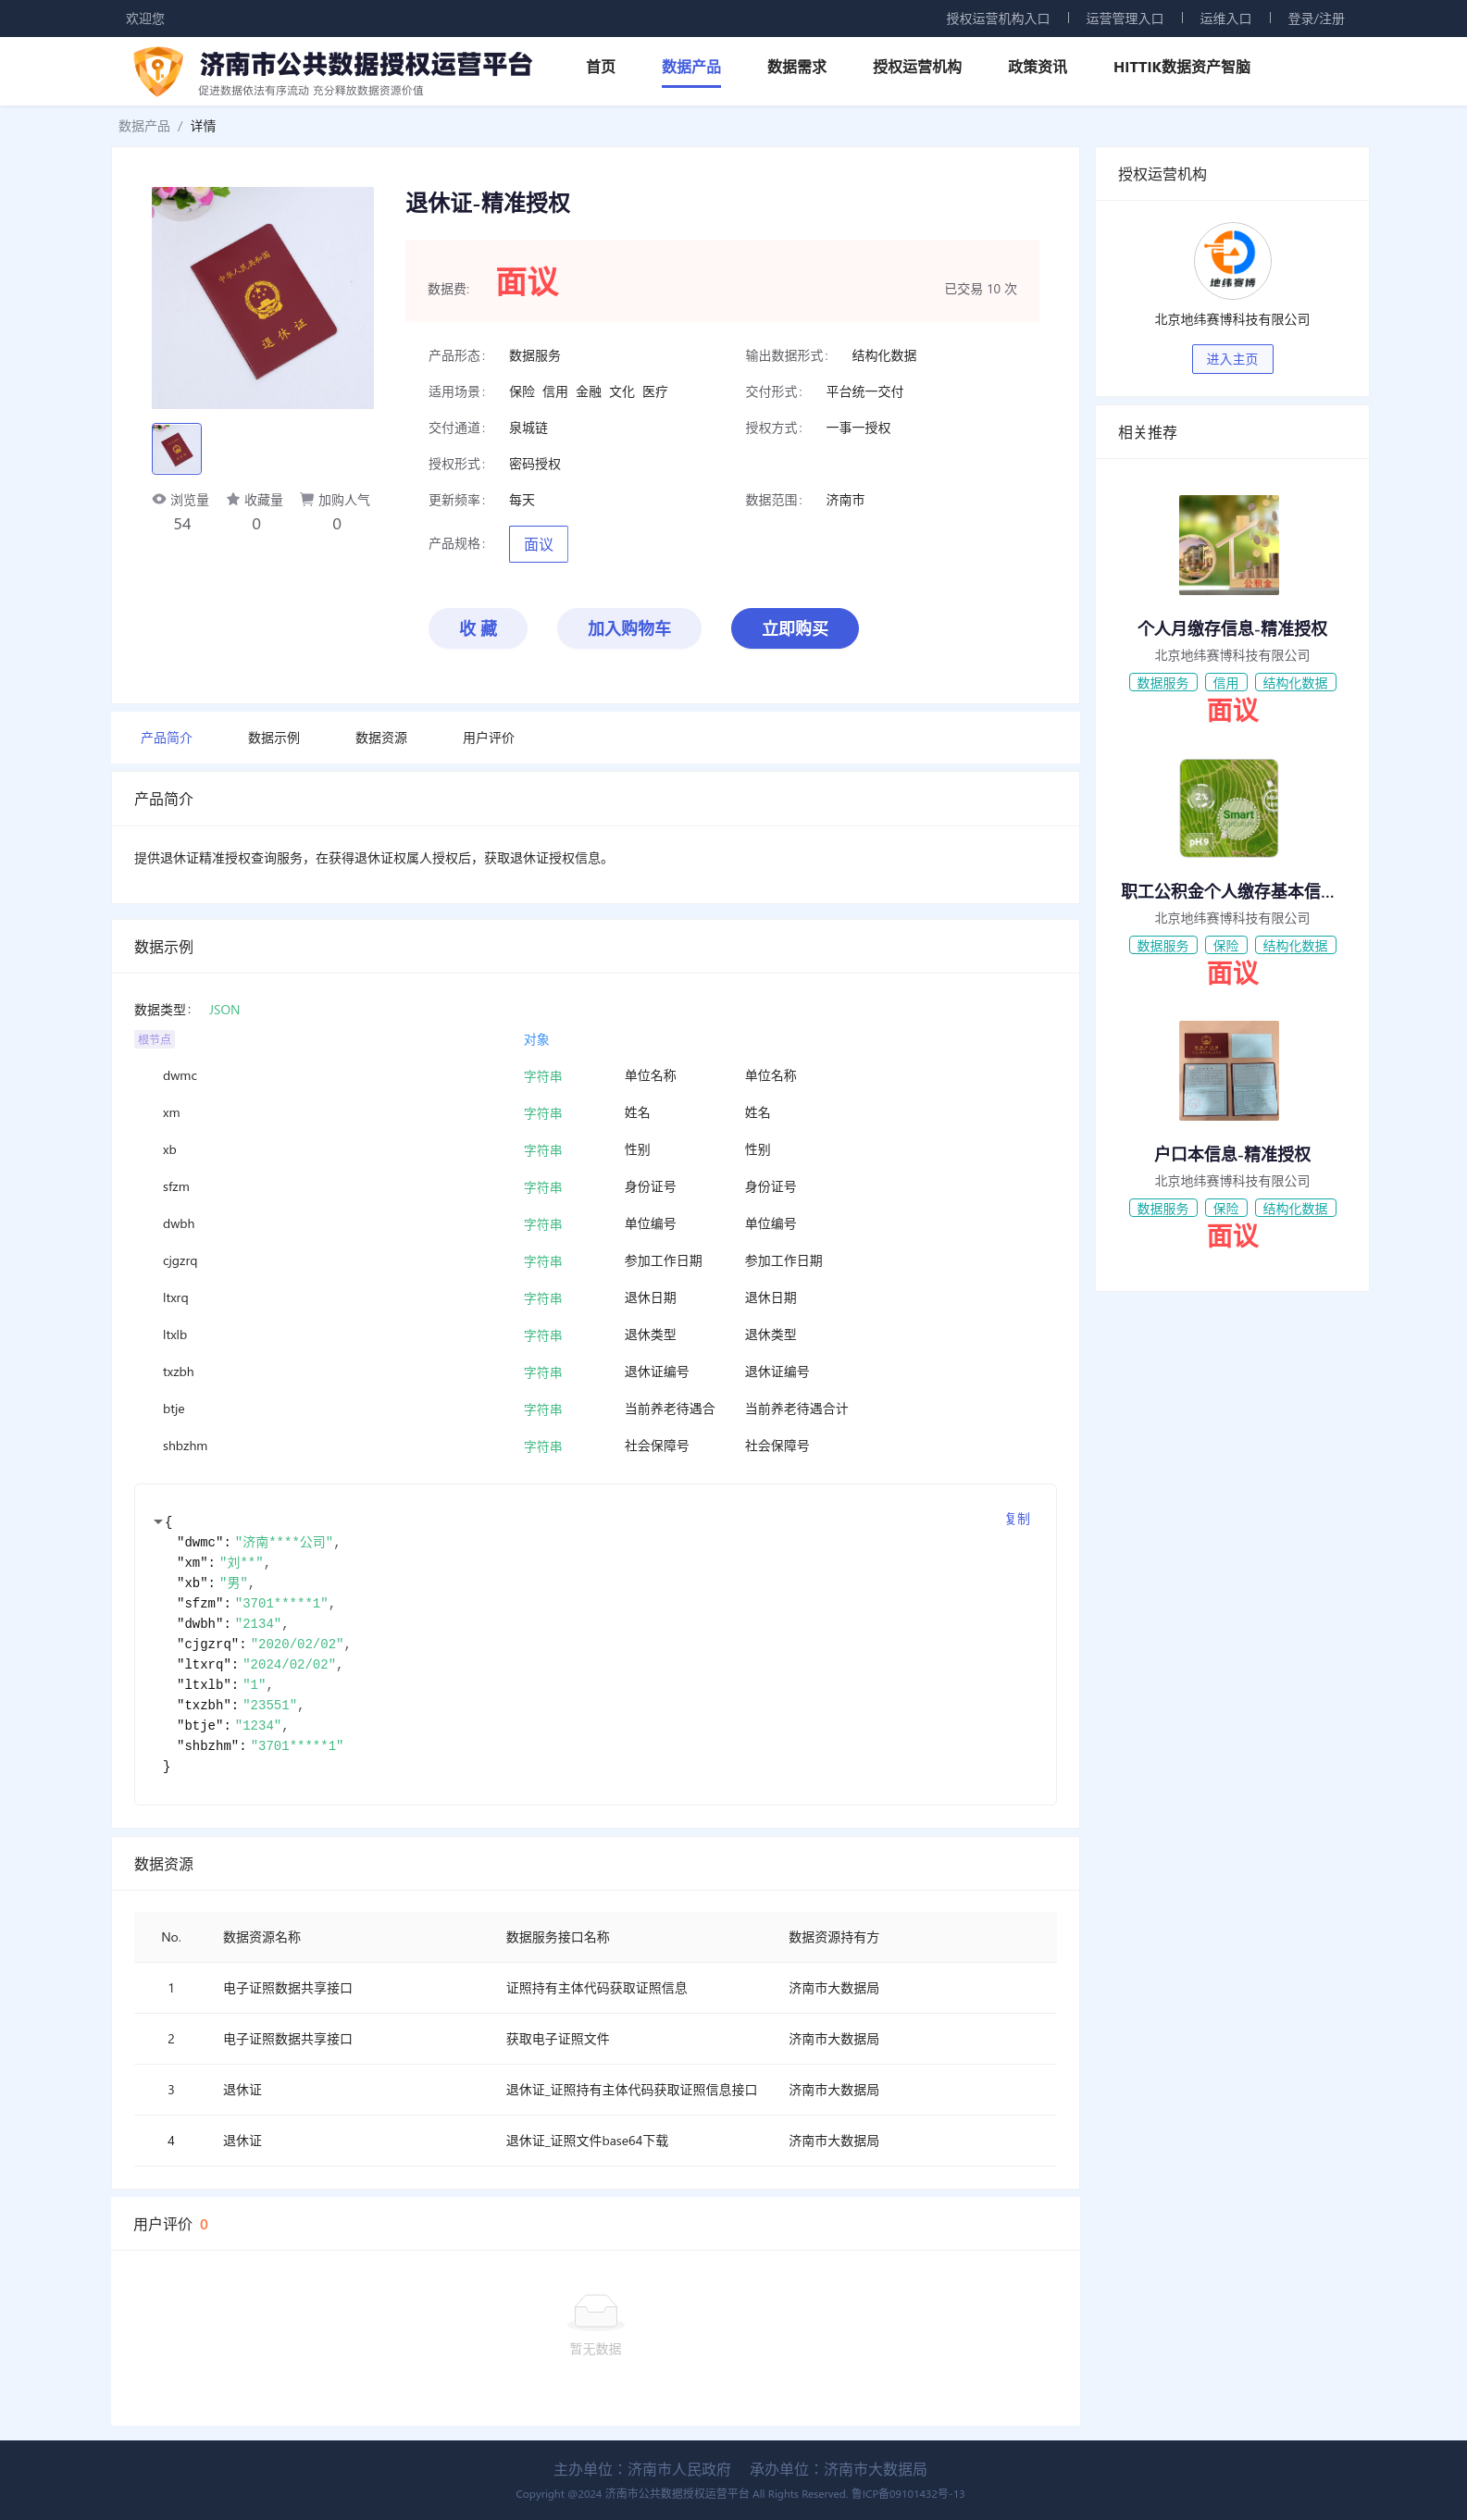Click the 泉城链 delivery channel value
1467x2520 pixels.
click(x=528, y=428)
